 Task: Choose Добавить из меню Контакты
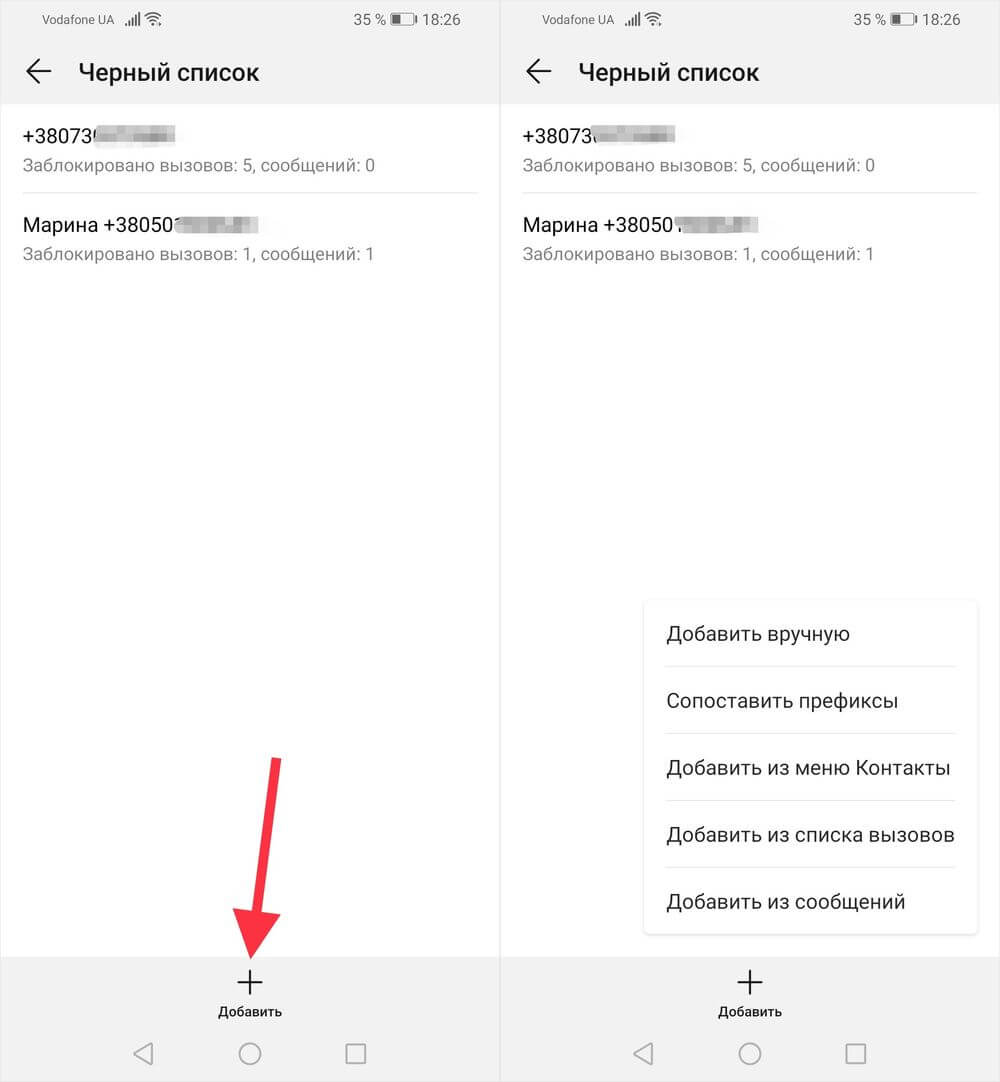coord(811,767)
